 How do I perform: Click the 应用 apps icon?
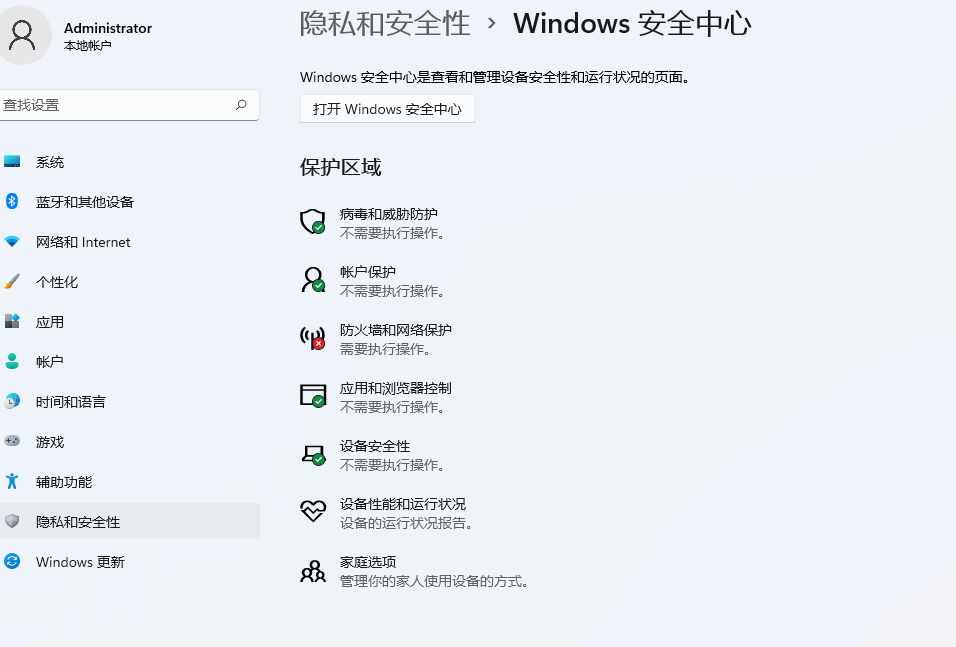point(12,321)
